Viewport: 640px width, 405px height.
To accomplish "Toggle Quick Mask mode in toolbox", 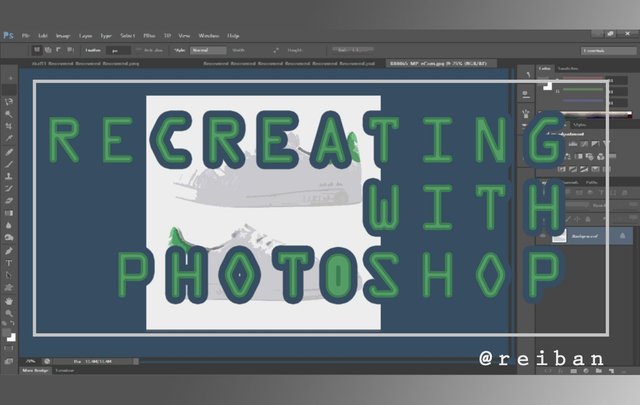I will [x=9, y=348].
